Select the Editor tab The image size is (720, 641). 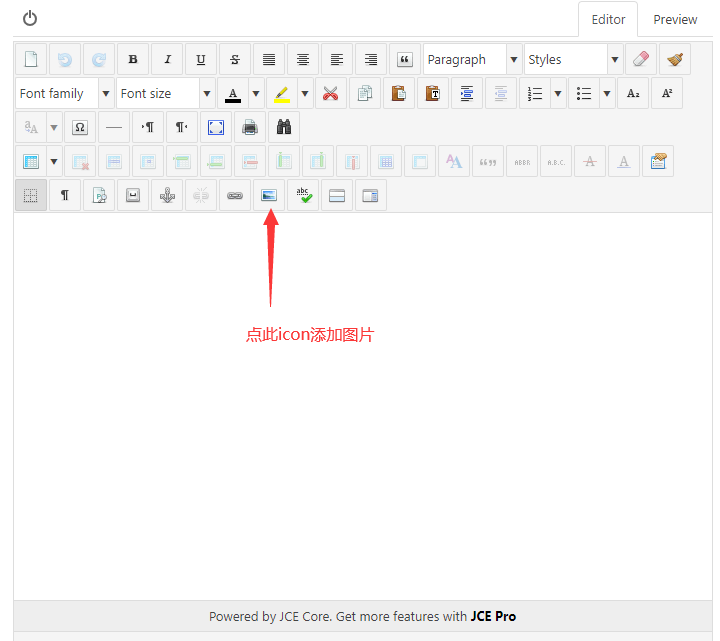[x=608, y=20]
